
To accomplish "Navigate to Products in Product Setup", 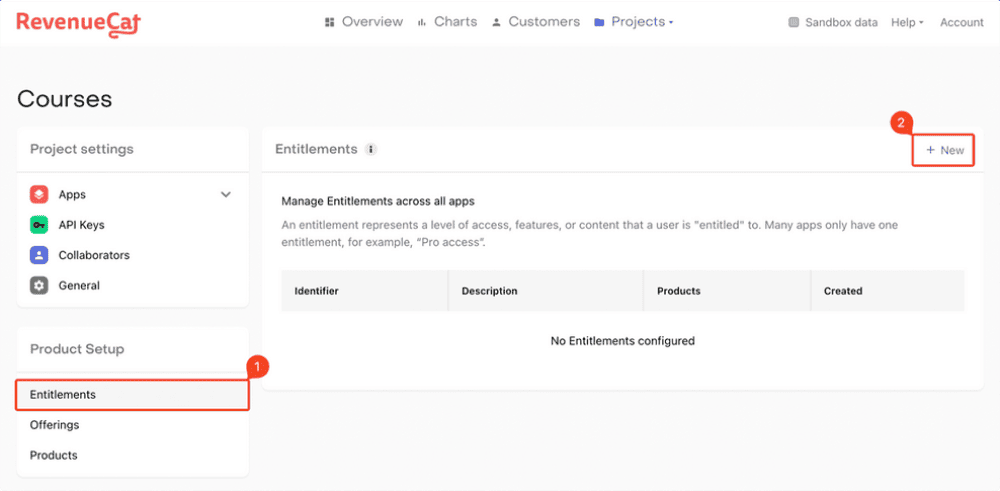I will click(54, 455).
